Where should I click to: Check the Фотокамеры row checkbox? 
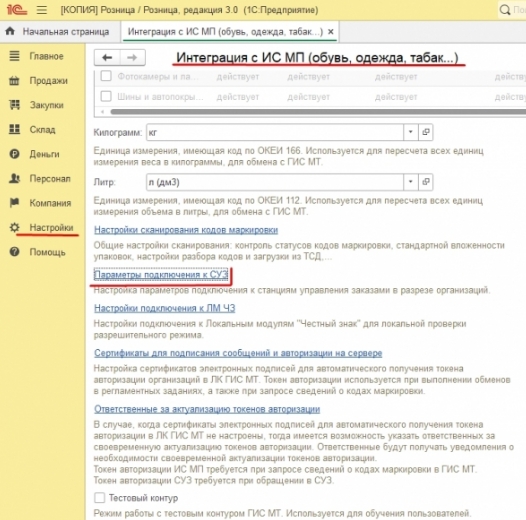(106, 76)
